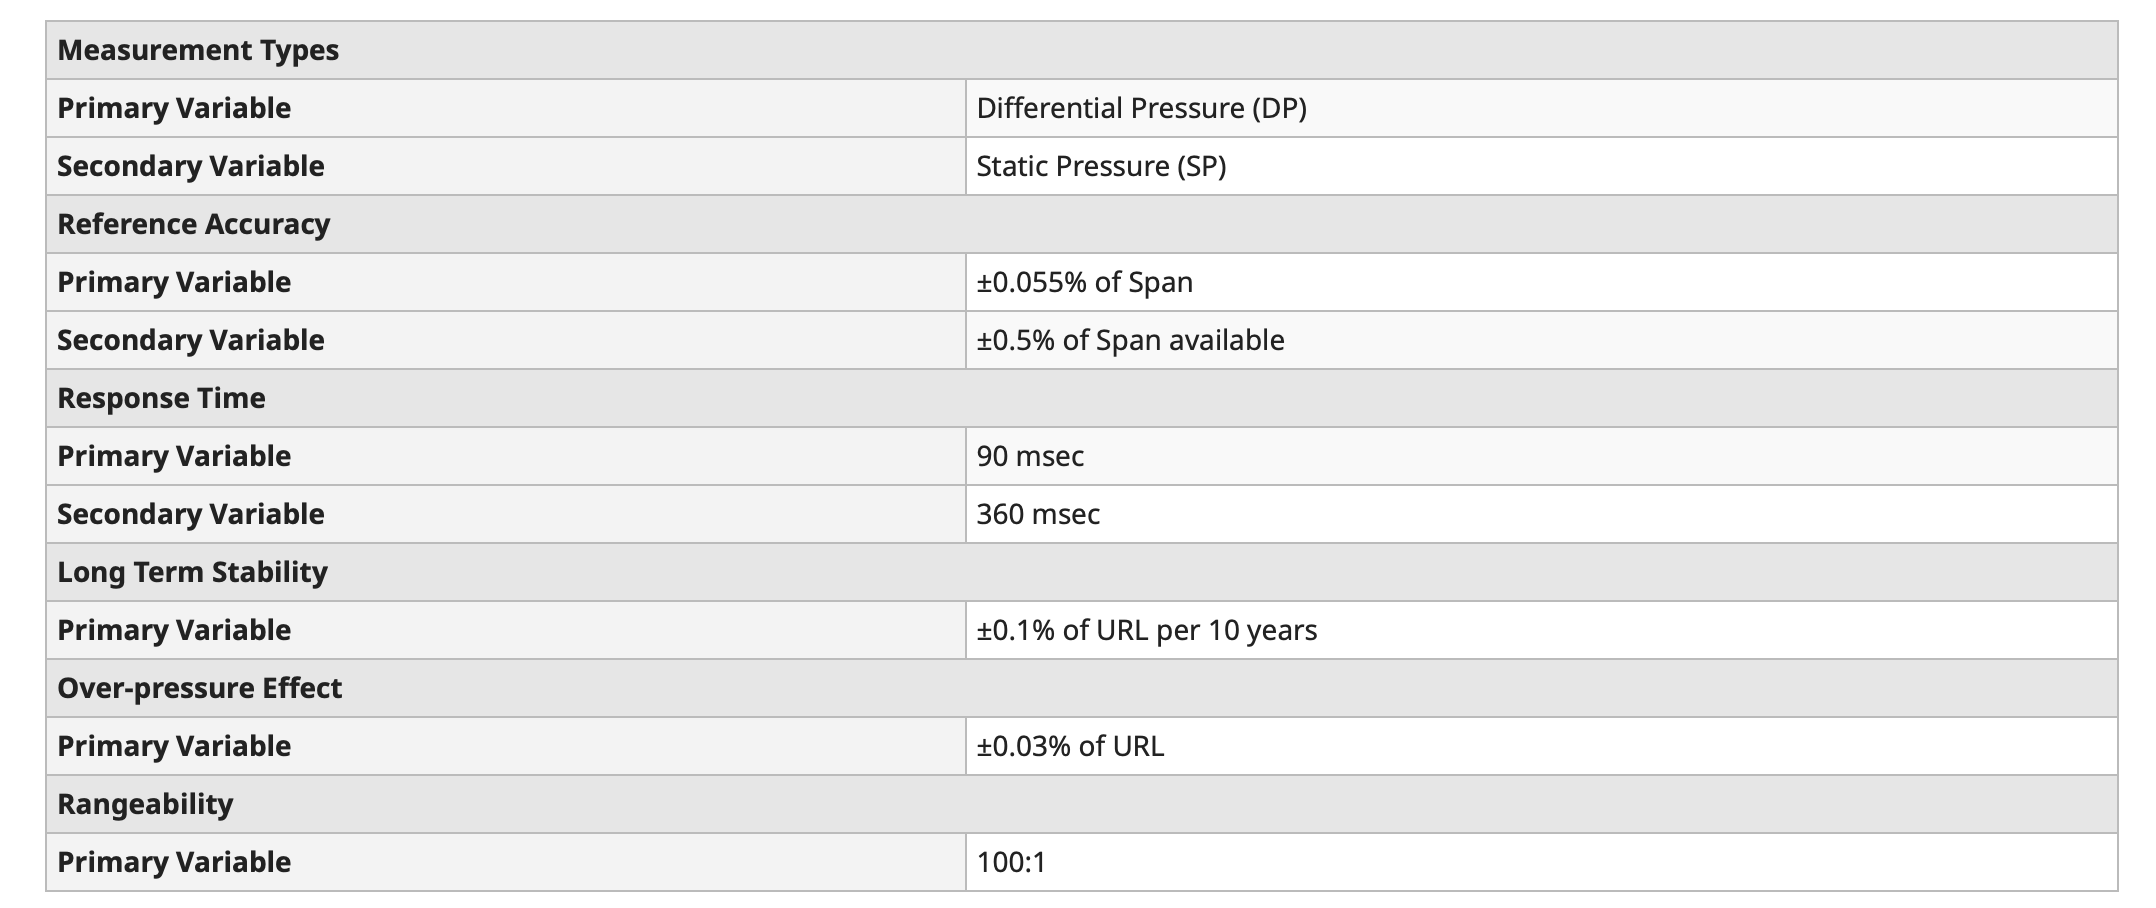Select the ±0.1% of URL per 10 years text
Image resolution: width=2156 pixels, height=908 pixels.
click(1146, 630)
